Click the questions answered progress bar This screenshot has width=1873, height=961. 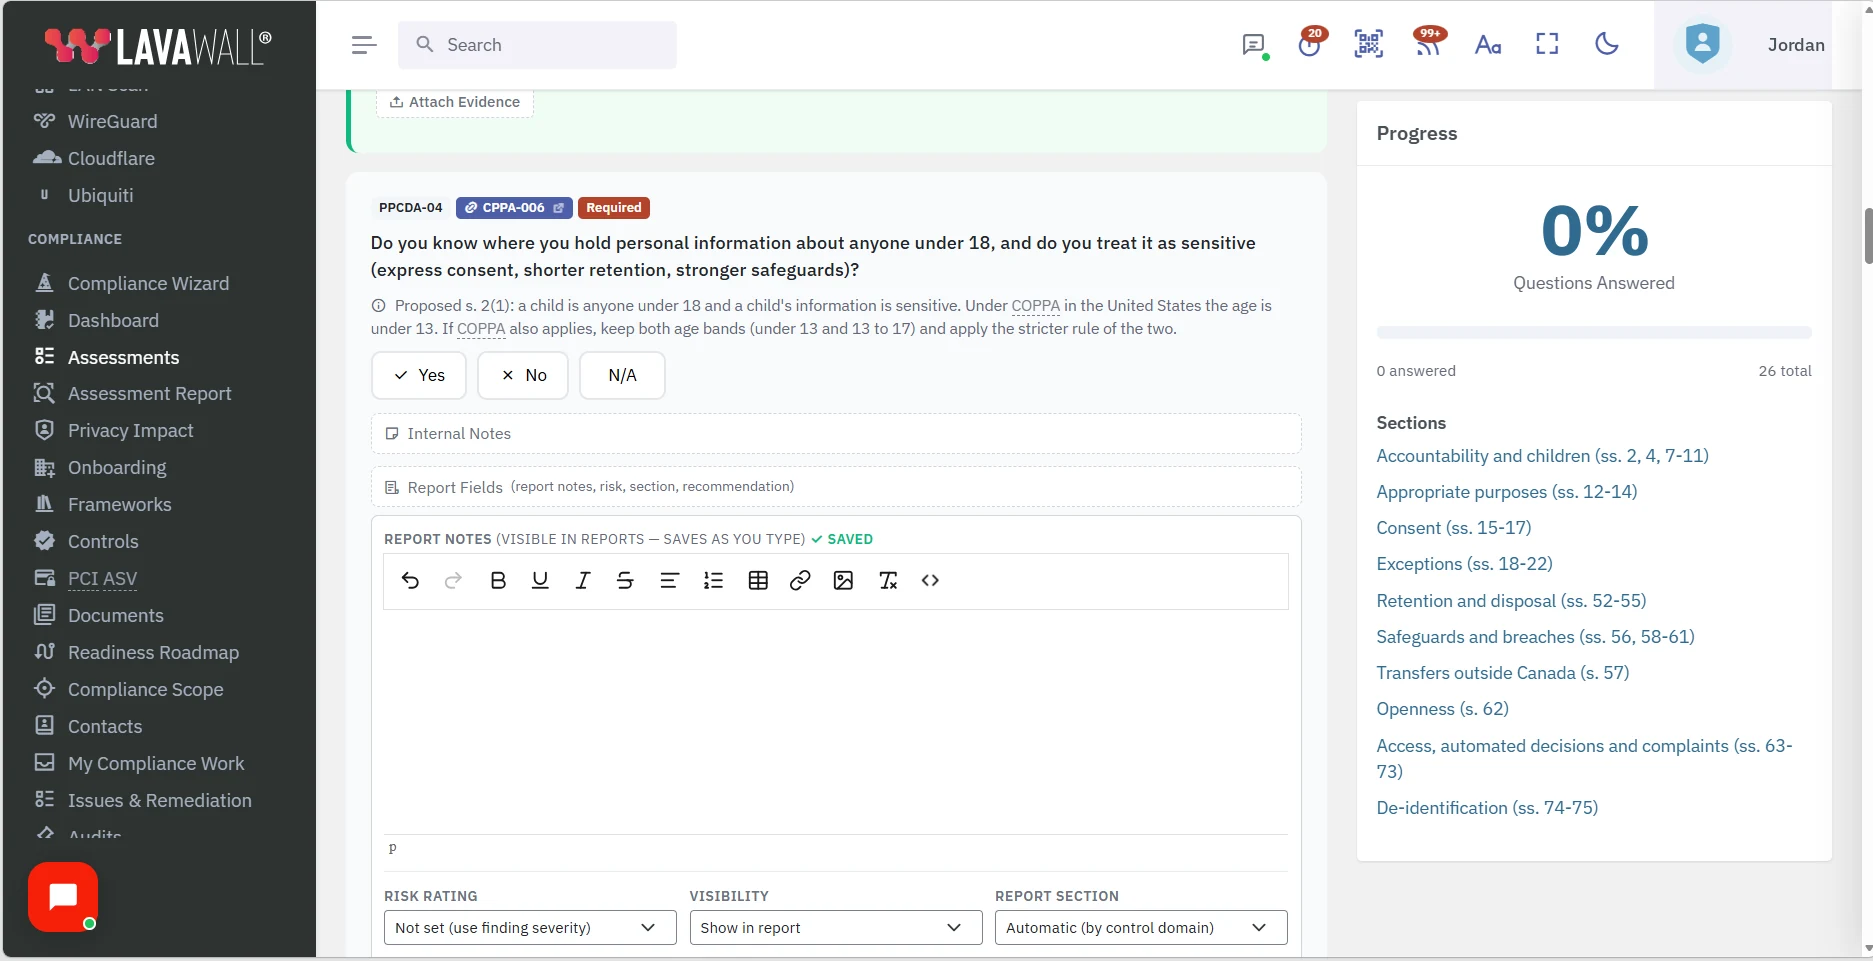click(x=1594, y=332)
